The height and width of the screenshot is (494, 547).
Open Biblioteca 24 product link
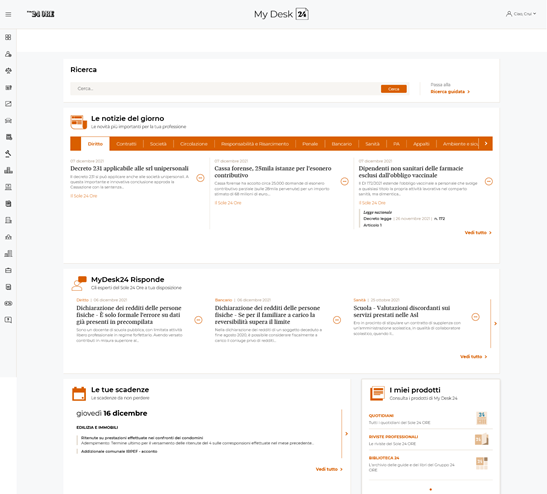pos(384,458)
